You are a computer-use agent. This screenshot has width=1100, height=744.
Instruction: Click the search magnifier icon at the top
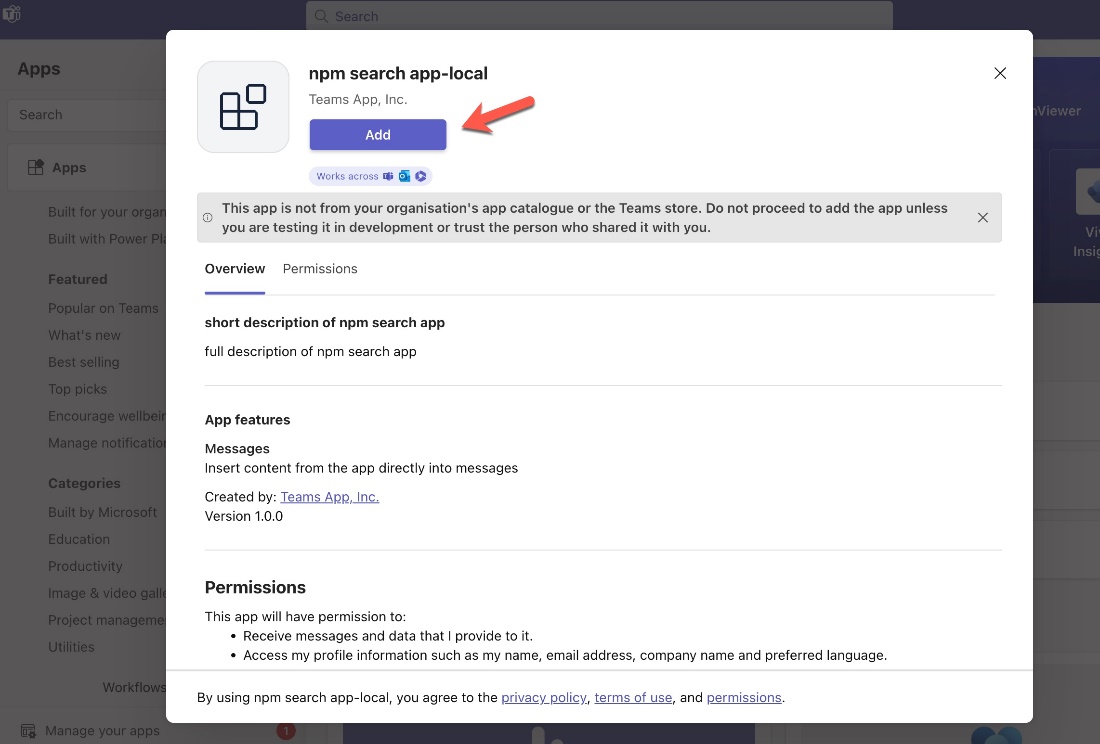[x=321, y=17]
